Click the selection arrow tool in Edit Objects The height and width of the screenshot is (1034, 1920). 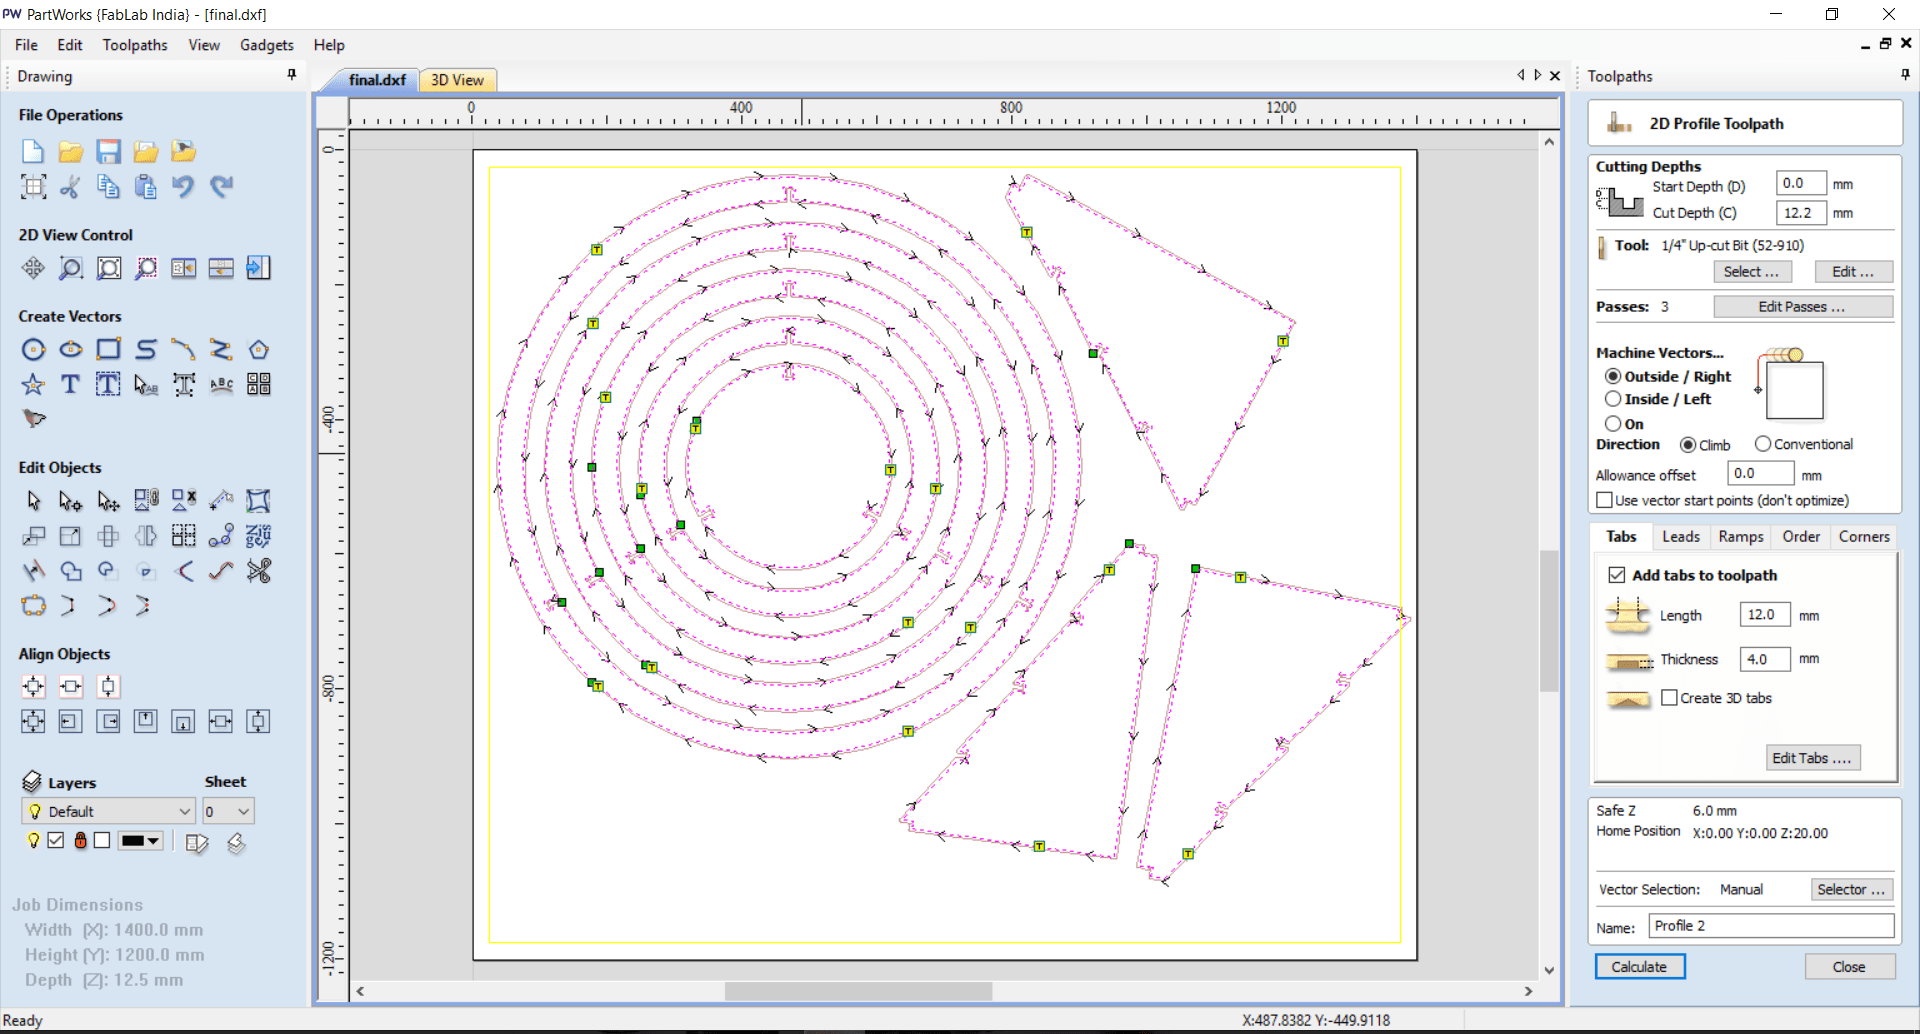tap(33, 500)
